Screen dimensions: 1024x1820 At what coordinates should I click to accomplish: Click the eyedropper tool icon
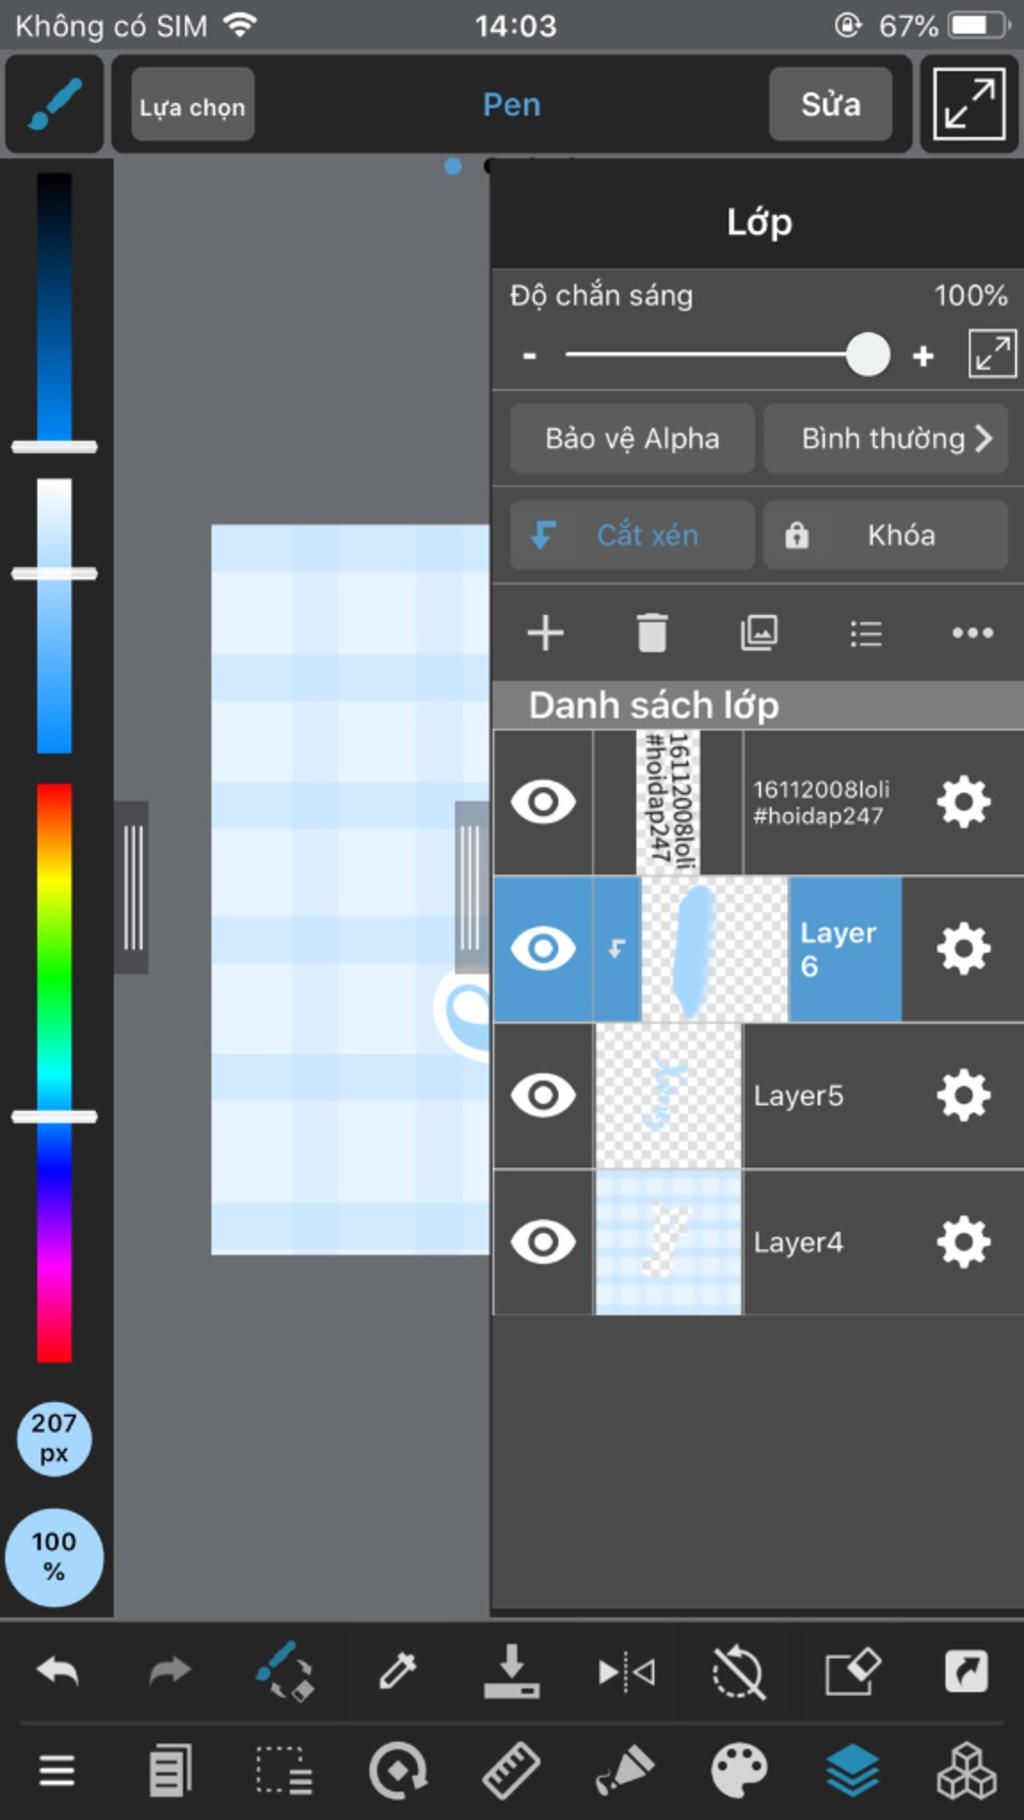[x=397, y=1671]
